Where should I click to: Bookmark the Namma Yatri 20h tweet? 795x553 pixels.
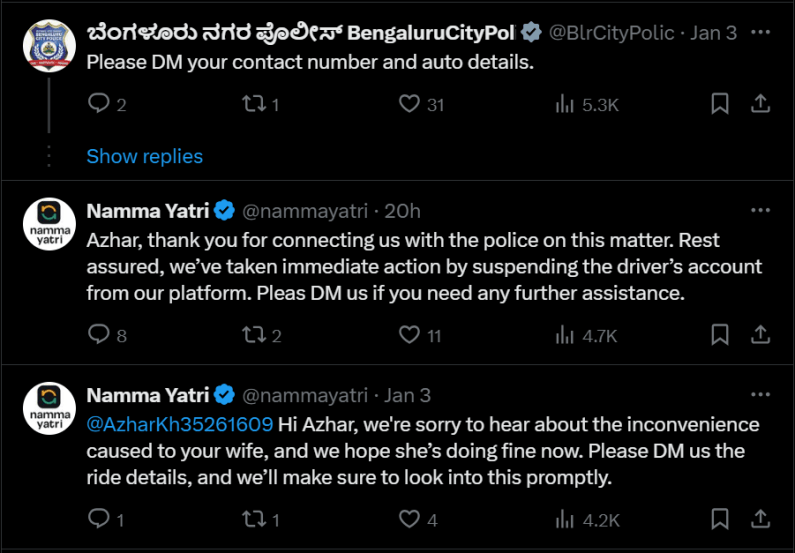pos(719,335)
